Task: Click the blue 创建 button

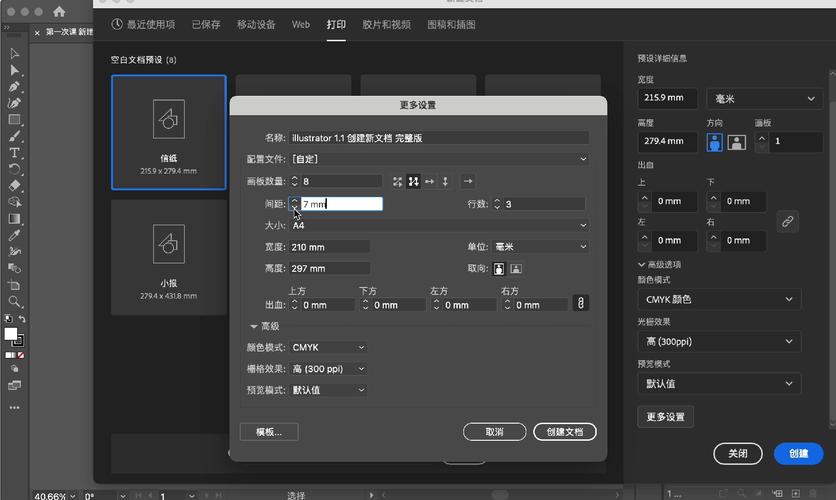Action: click(x=799, y=454)
